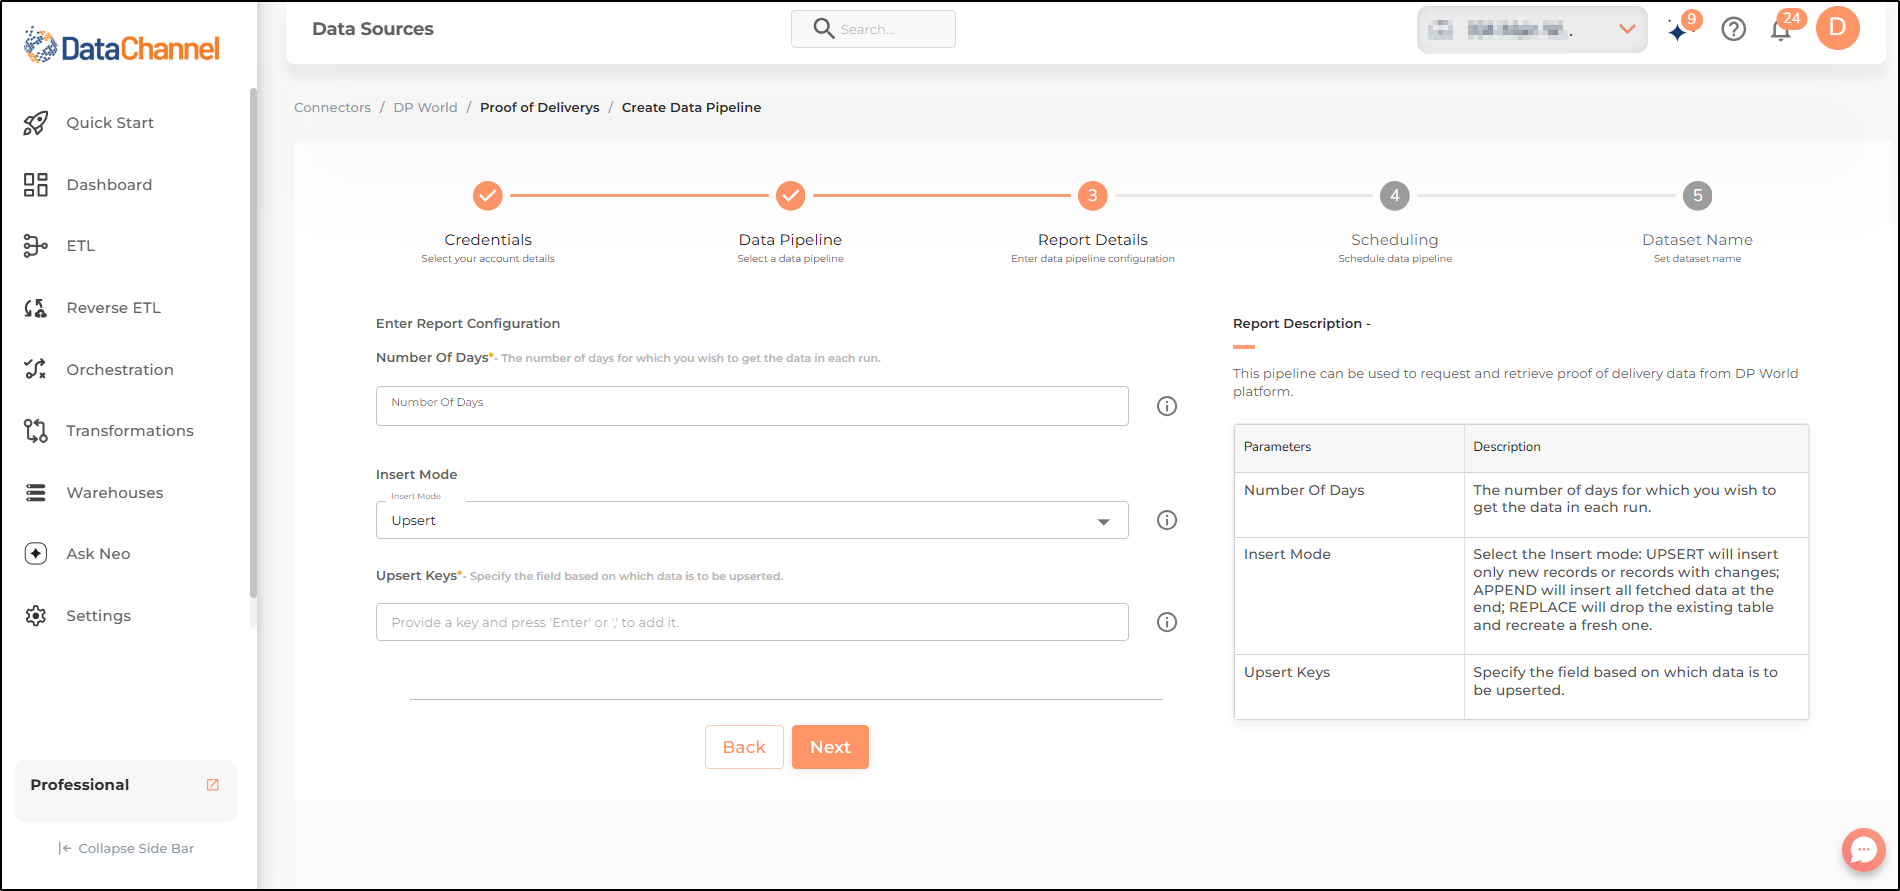Screen dimensions: 1900x891
Task: Click the Credentials step label
Action: 488,240
